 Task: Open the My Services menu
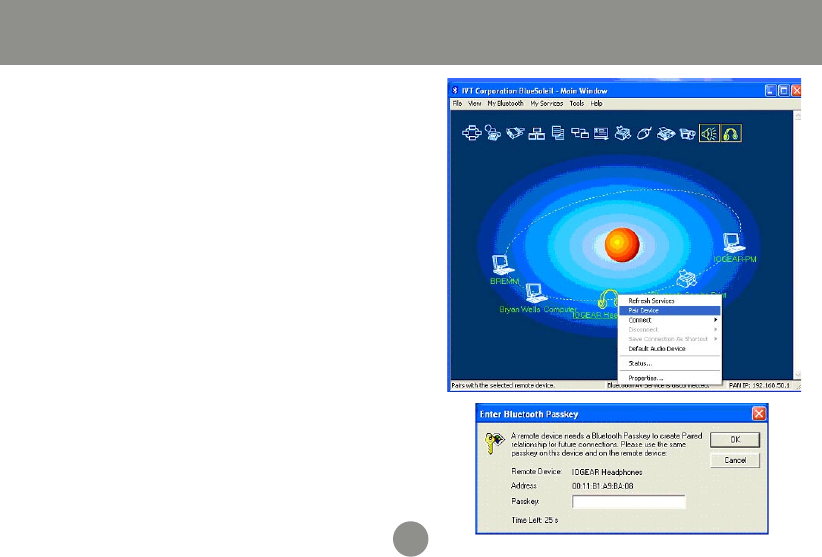(x=546, y=104)
